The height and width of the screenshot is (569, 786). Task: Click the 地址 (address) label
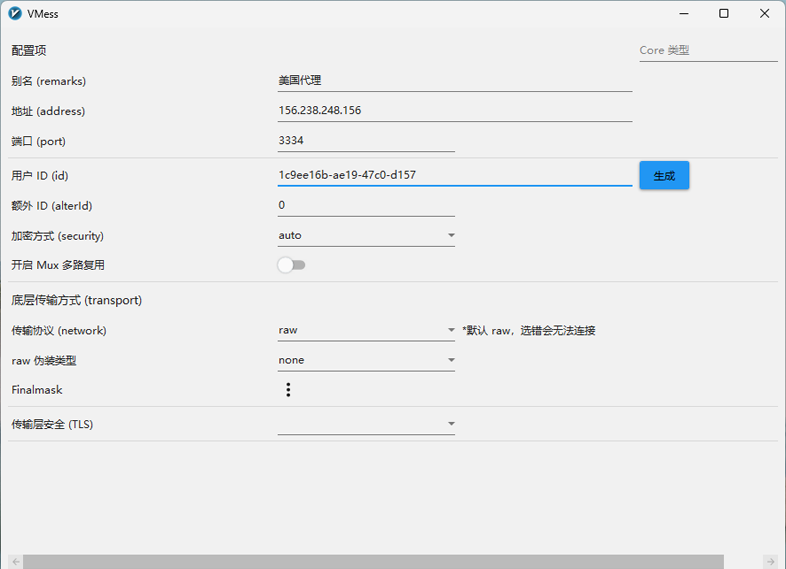pos(48,111)
